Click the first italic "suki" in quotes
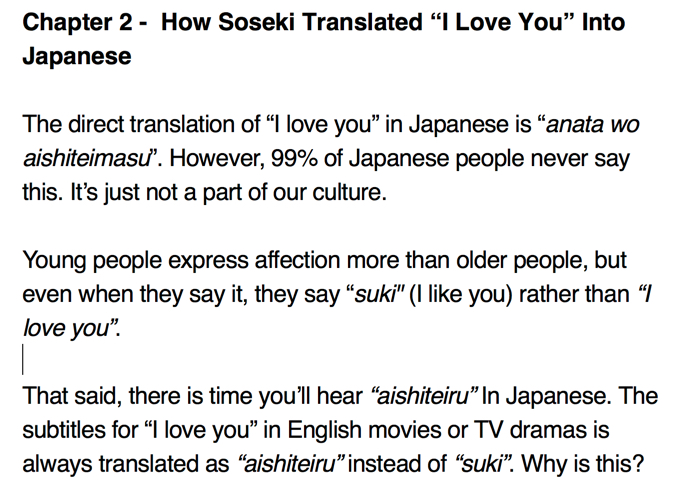Viewport: 673px width, 493px height. pyautogui.click(x=375, y=294)
